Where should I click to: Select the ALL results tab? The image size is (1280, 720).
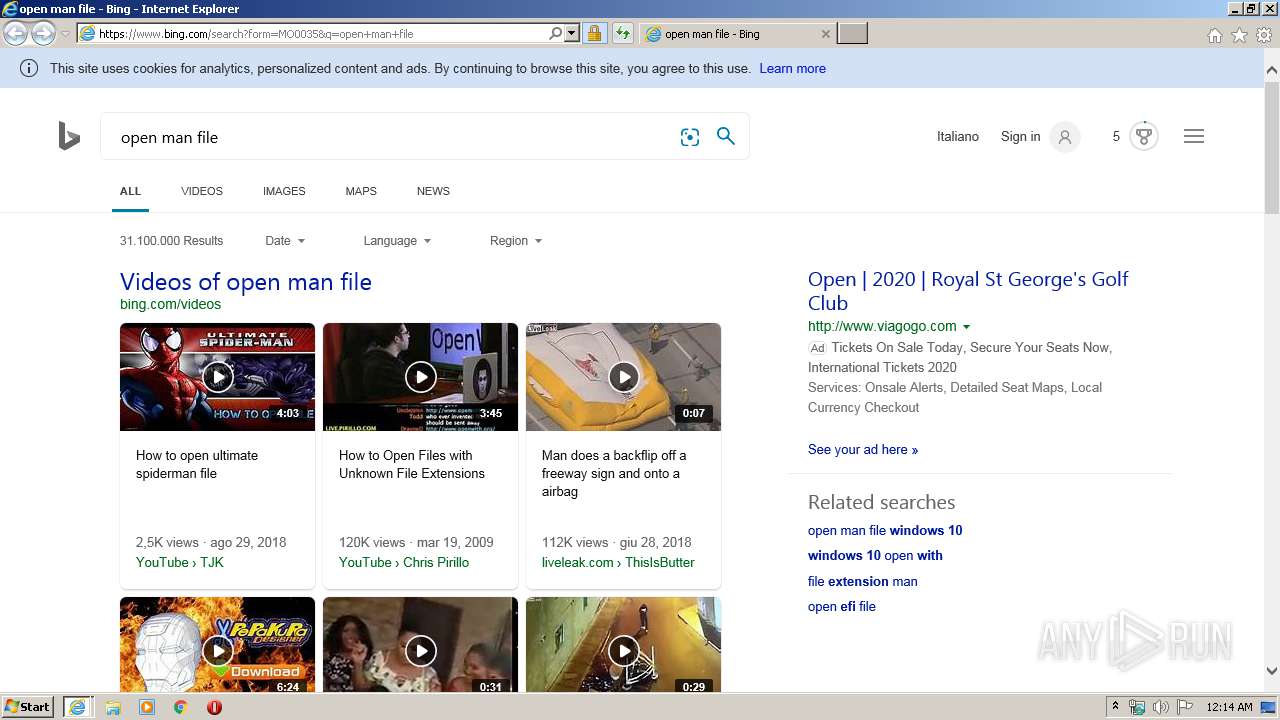(x=130, y=191)
